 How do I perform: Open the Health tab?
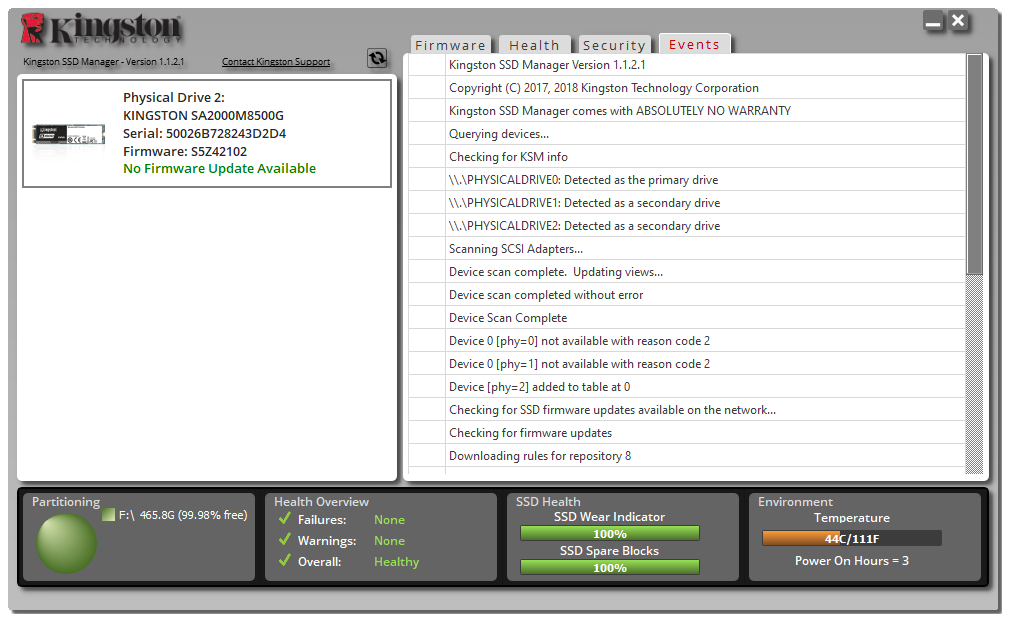click(x=535, y=44)
